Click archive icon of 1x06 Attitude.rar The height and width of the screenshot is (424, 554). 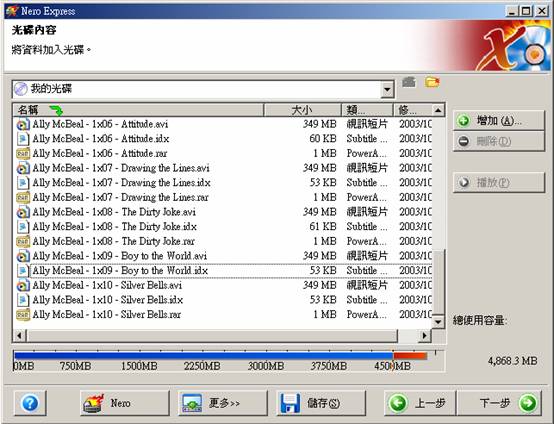click(23, 154)
